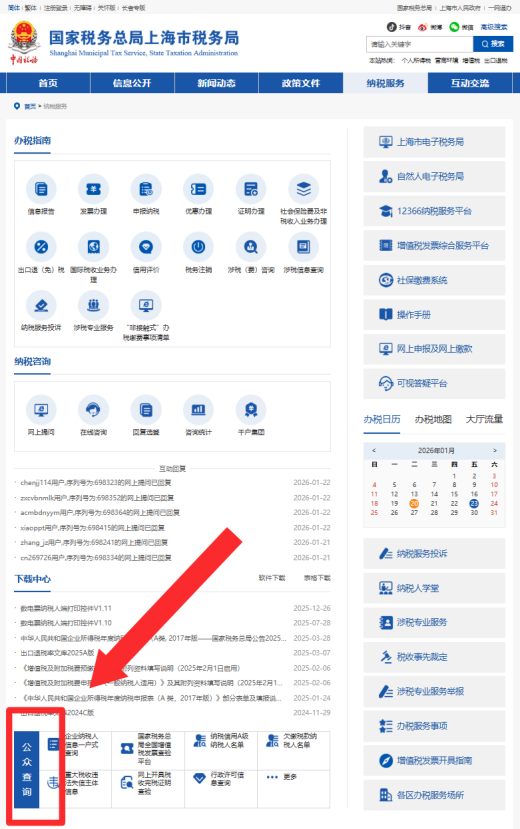520x829 pixels.
Task: Select 互动交流 in the navigation bar
Action: pos(470,83)
